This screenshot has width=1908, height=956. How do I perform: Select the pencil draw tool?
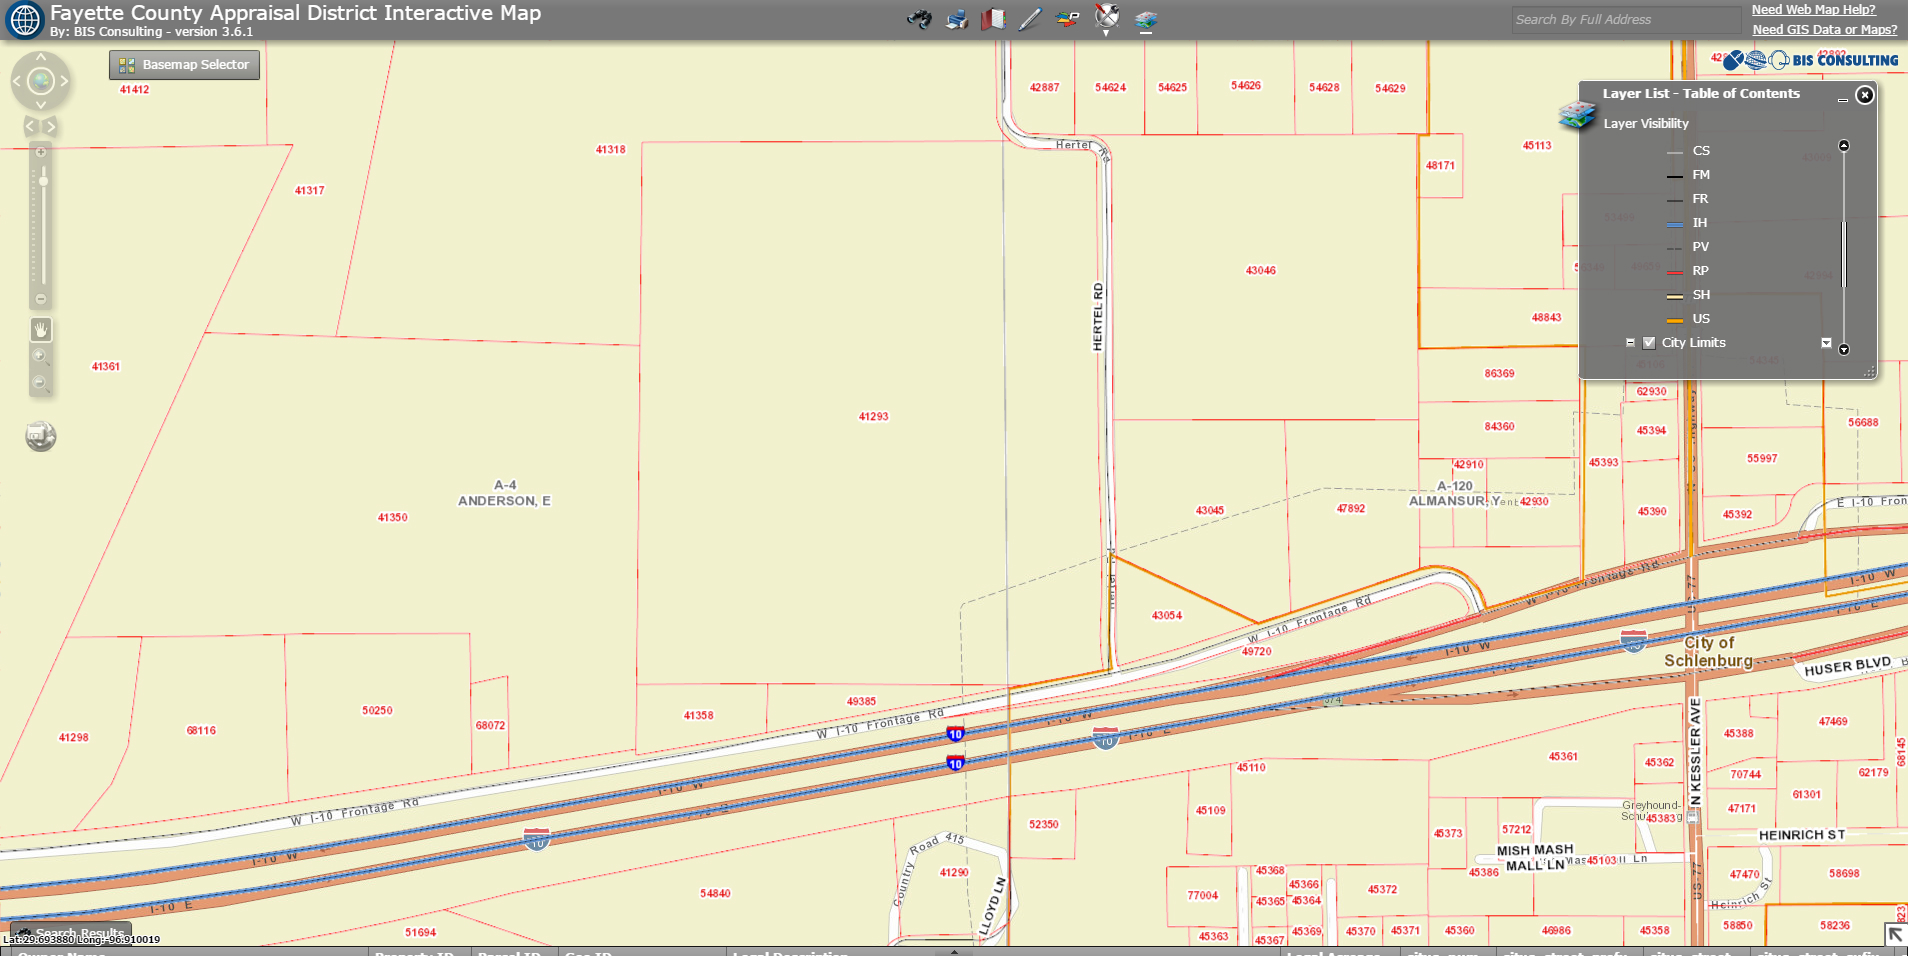pos(1030,19)
